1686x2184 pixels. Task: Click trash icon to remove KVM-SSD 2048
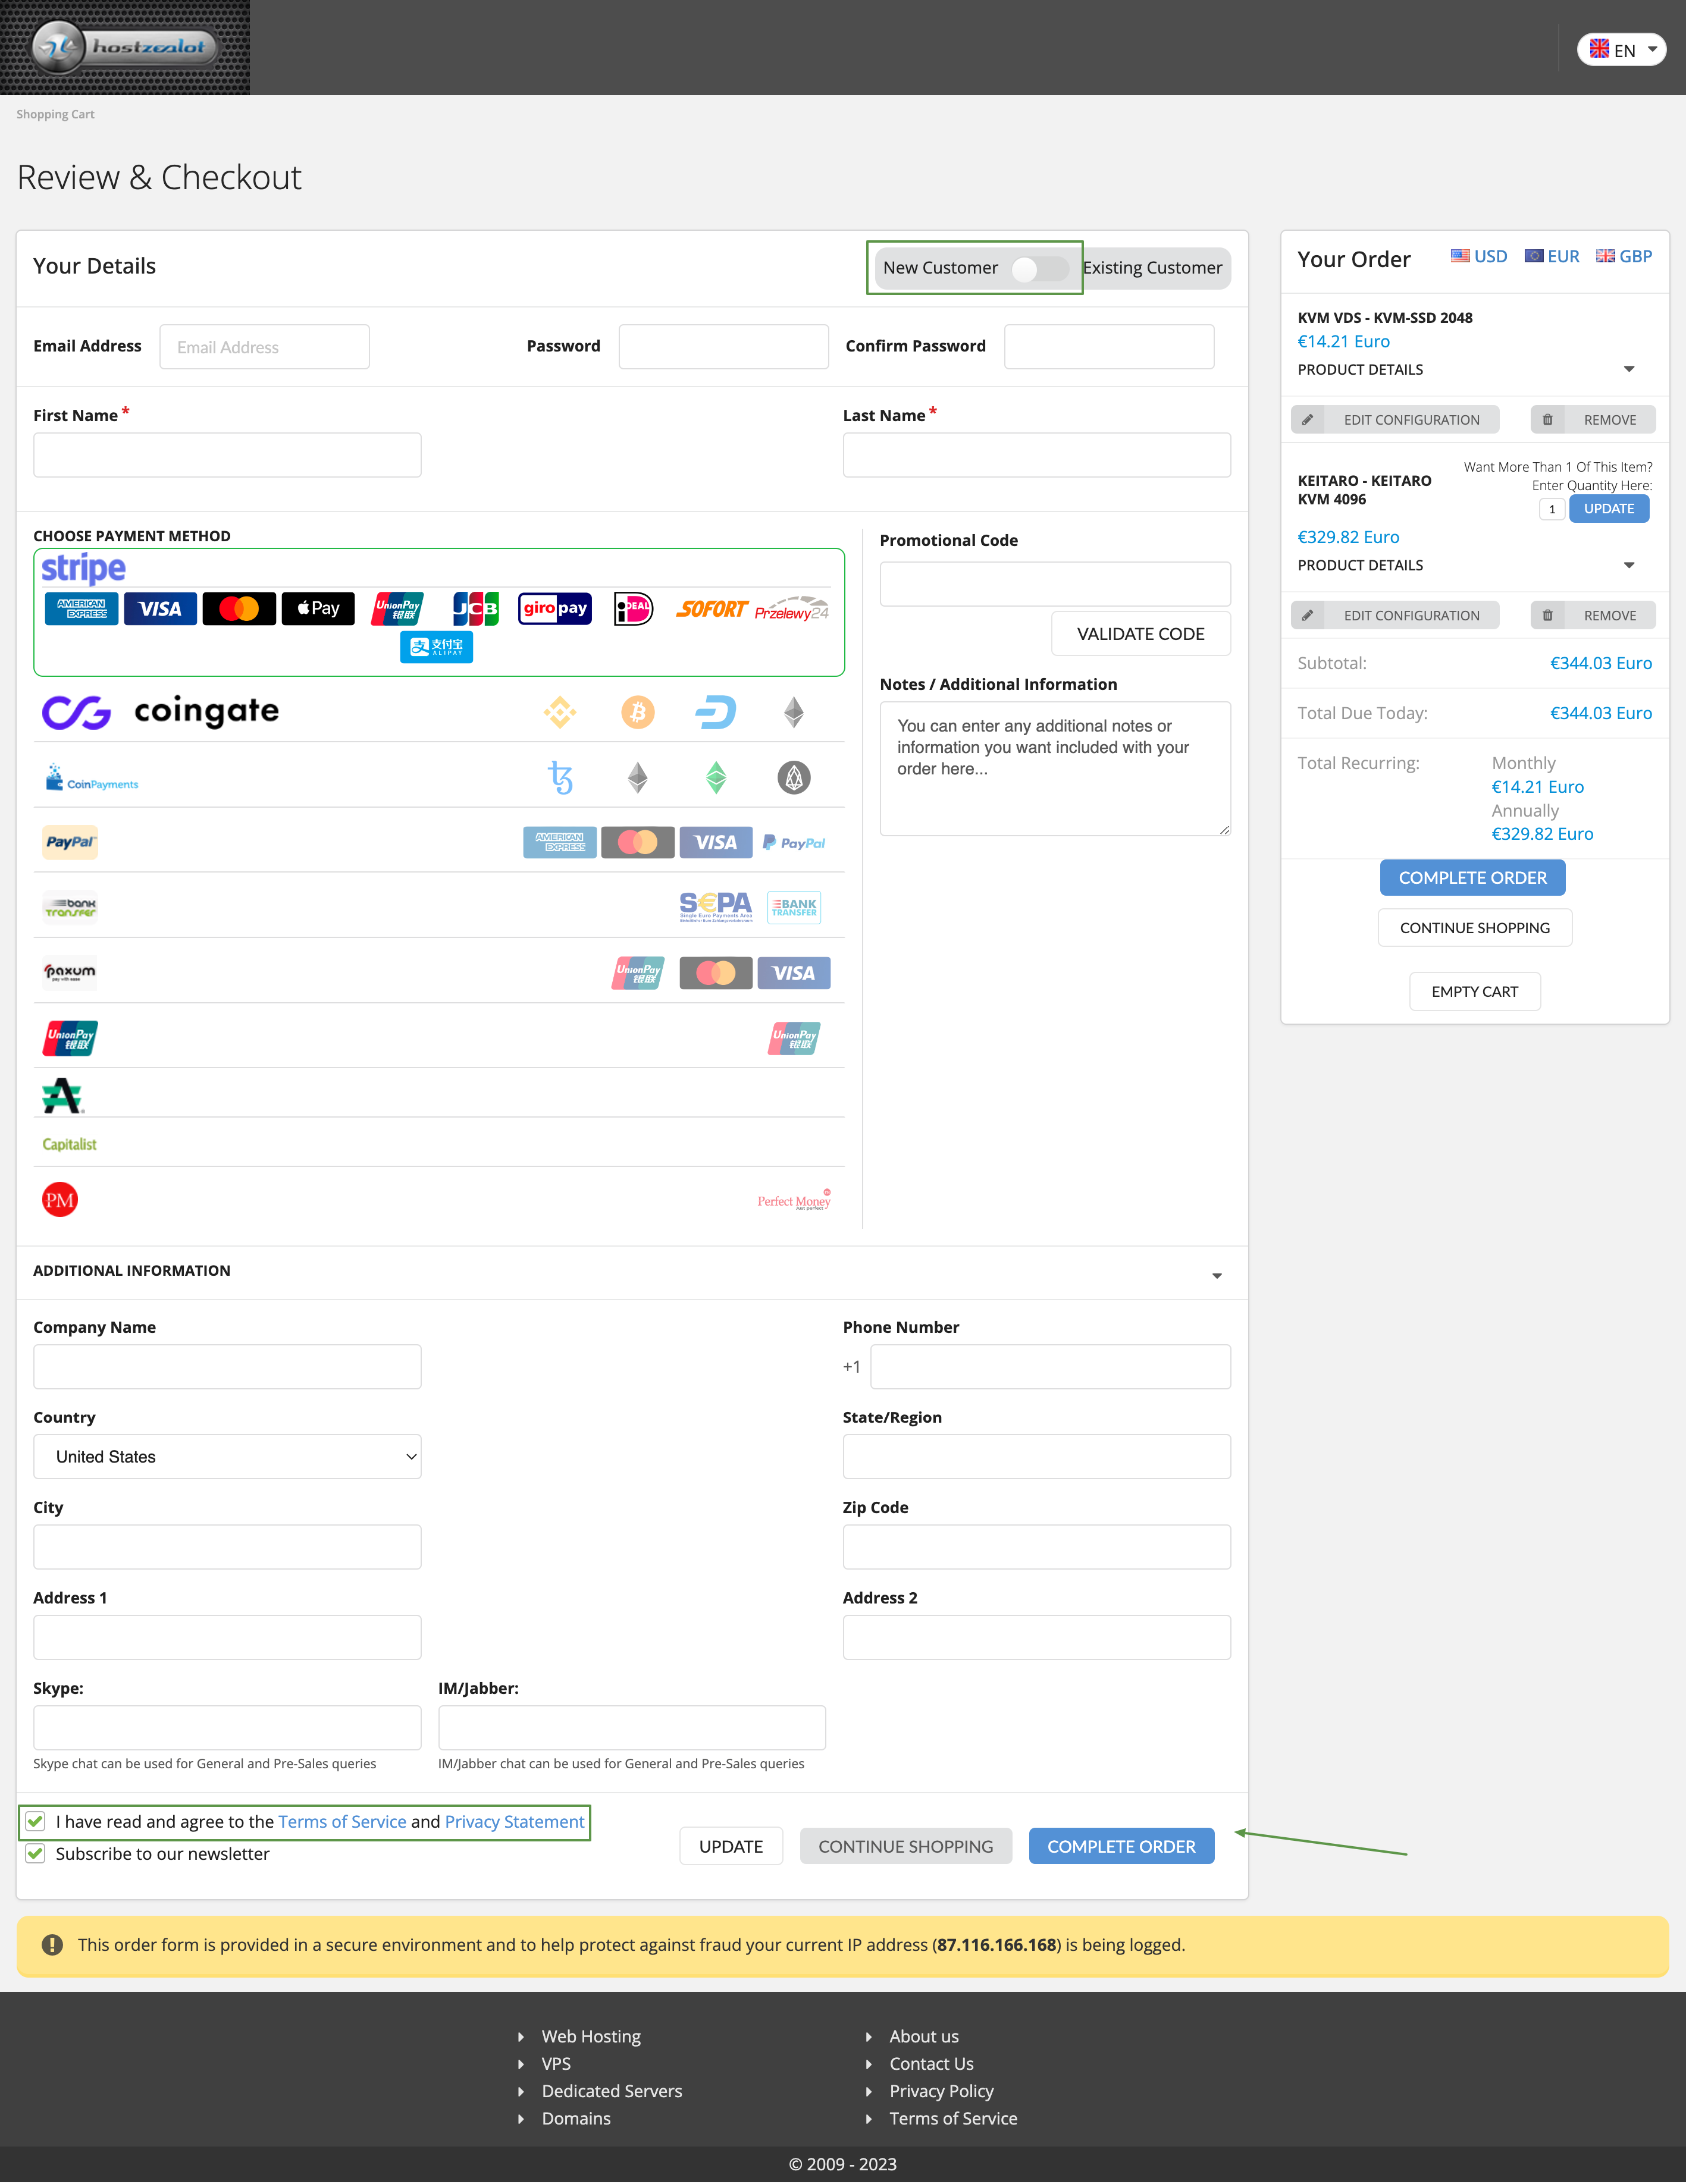click(x=1547, y=419)
